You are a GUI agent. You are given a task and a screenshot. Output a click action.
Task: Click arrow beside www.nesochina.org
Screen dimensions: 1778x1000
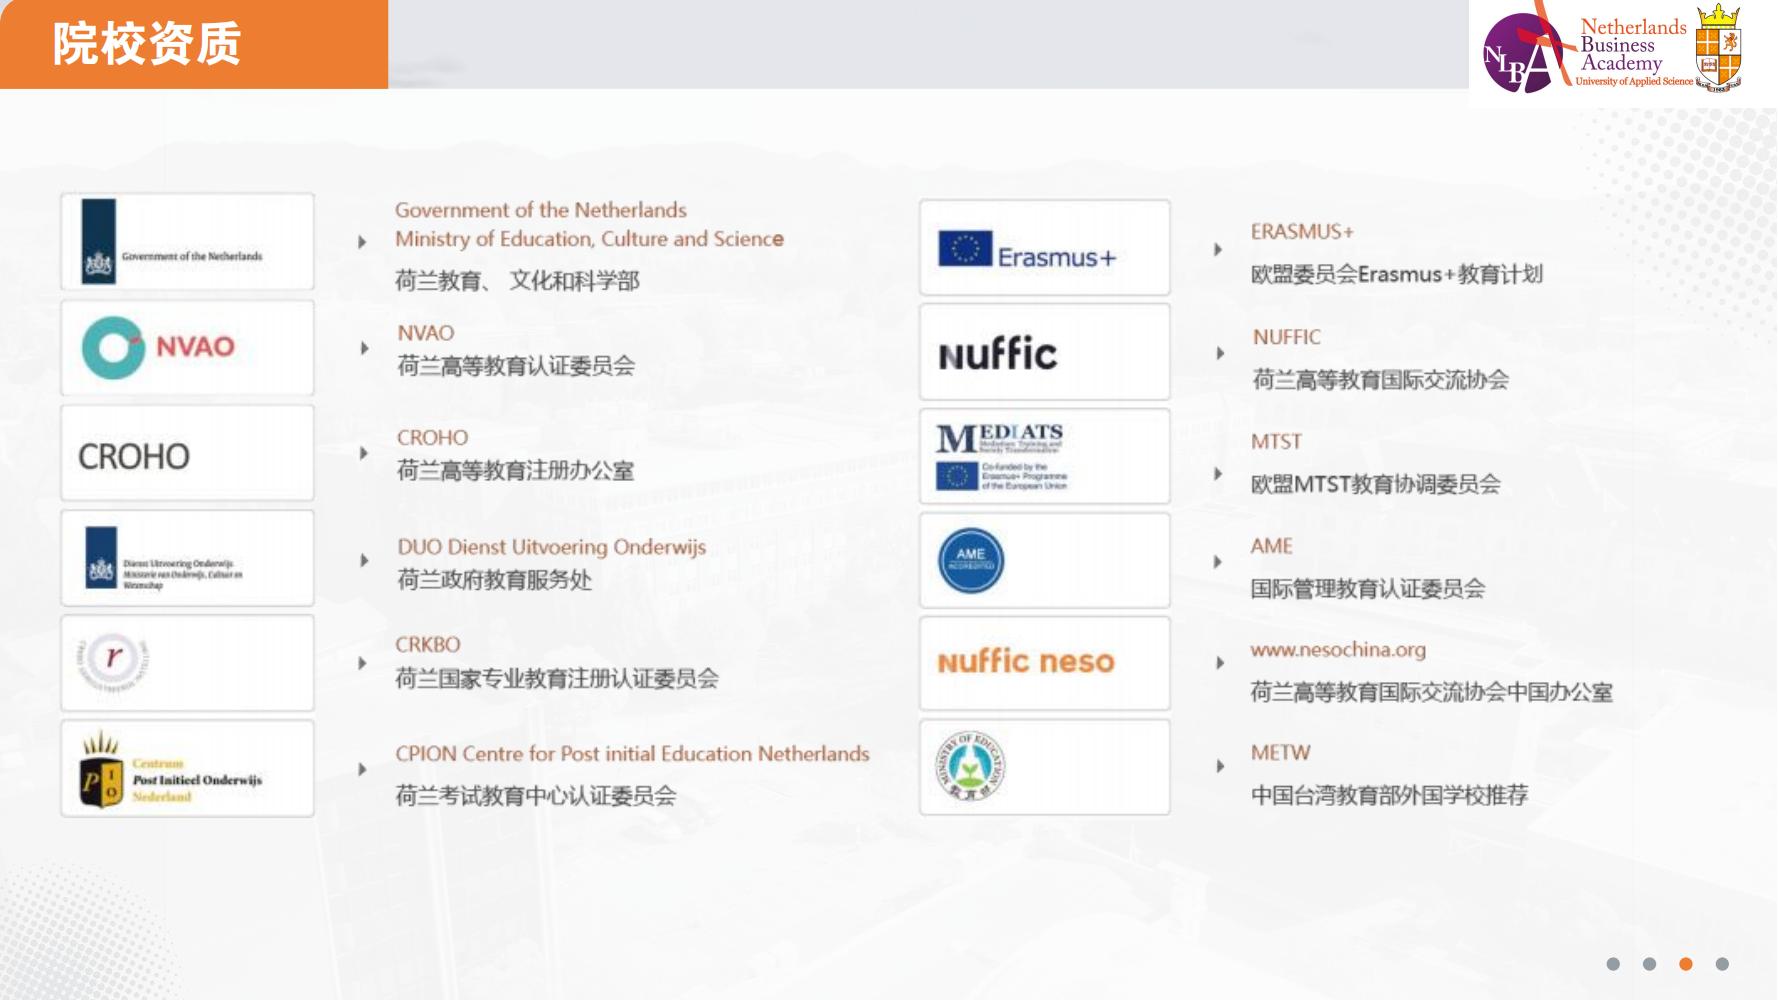[1220, 662]
